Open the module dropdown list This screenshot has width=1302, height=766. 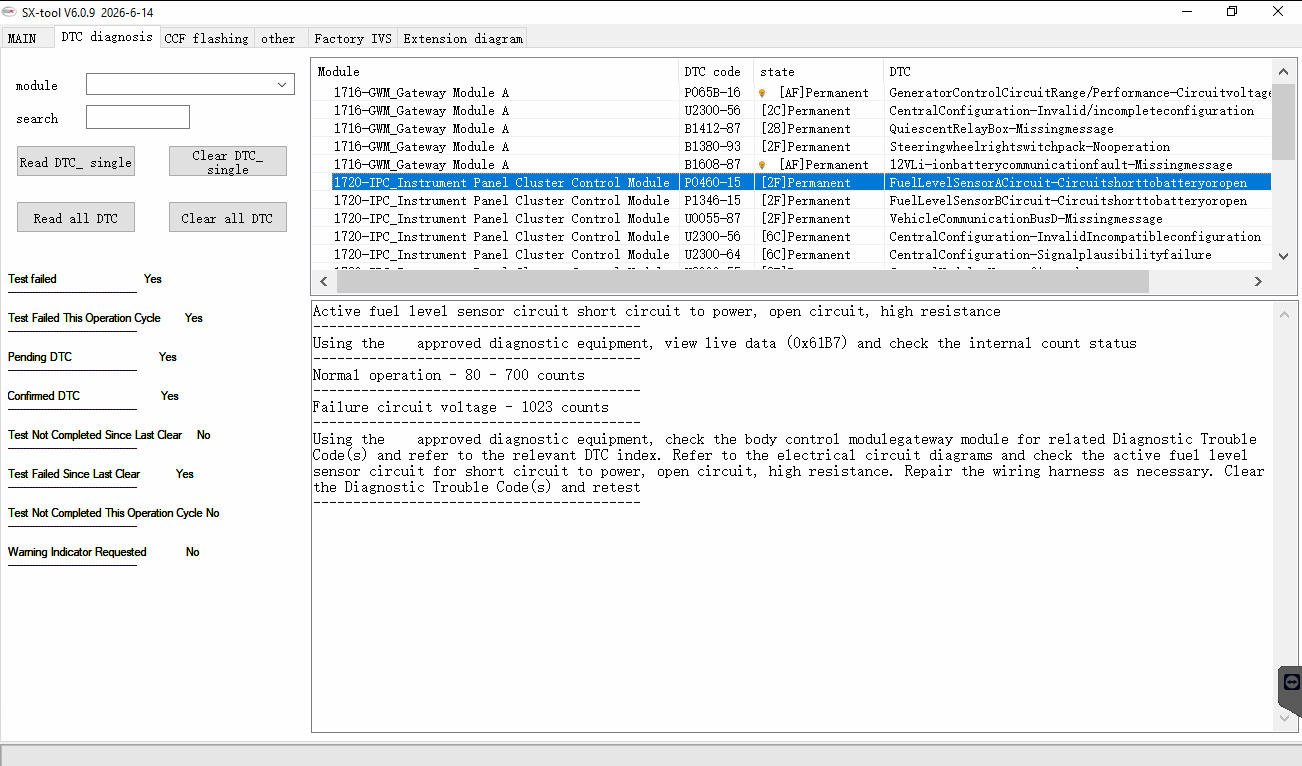190,85
